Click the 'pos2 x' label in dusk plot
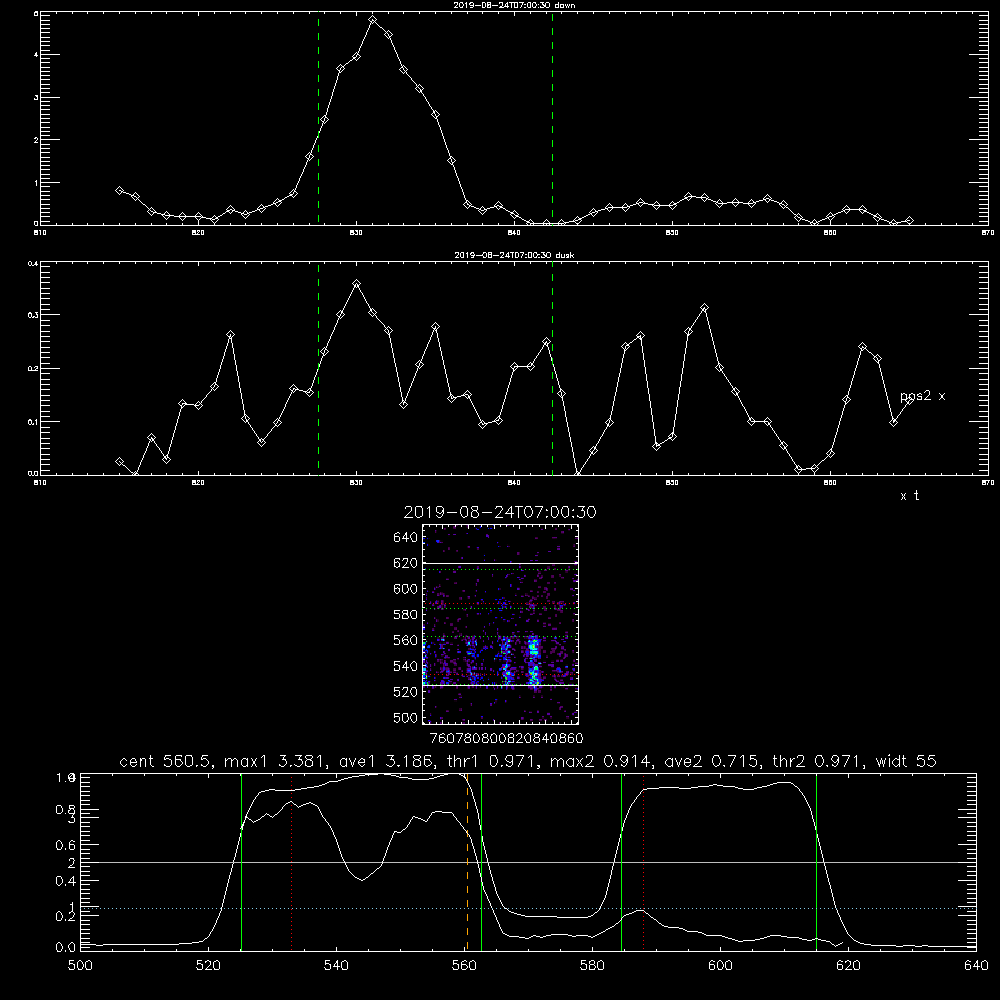This screenshot has height=1000, width=1000. pos(922,396)
